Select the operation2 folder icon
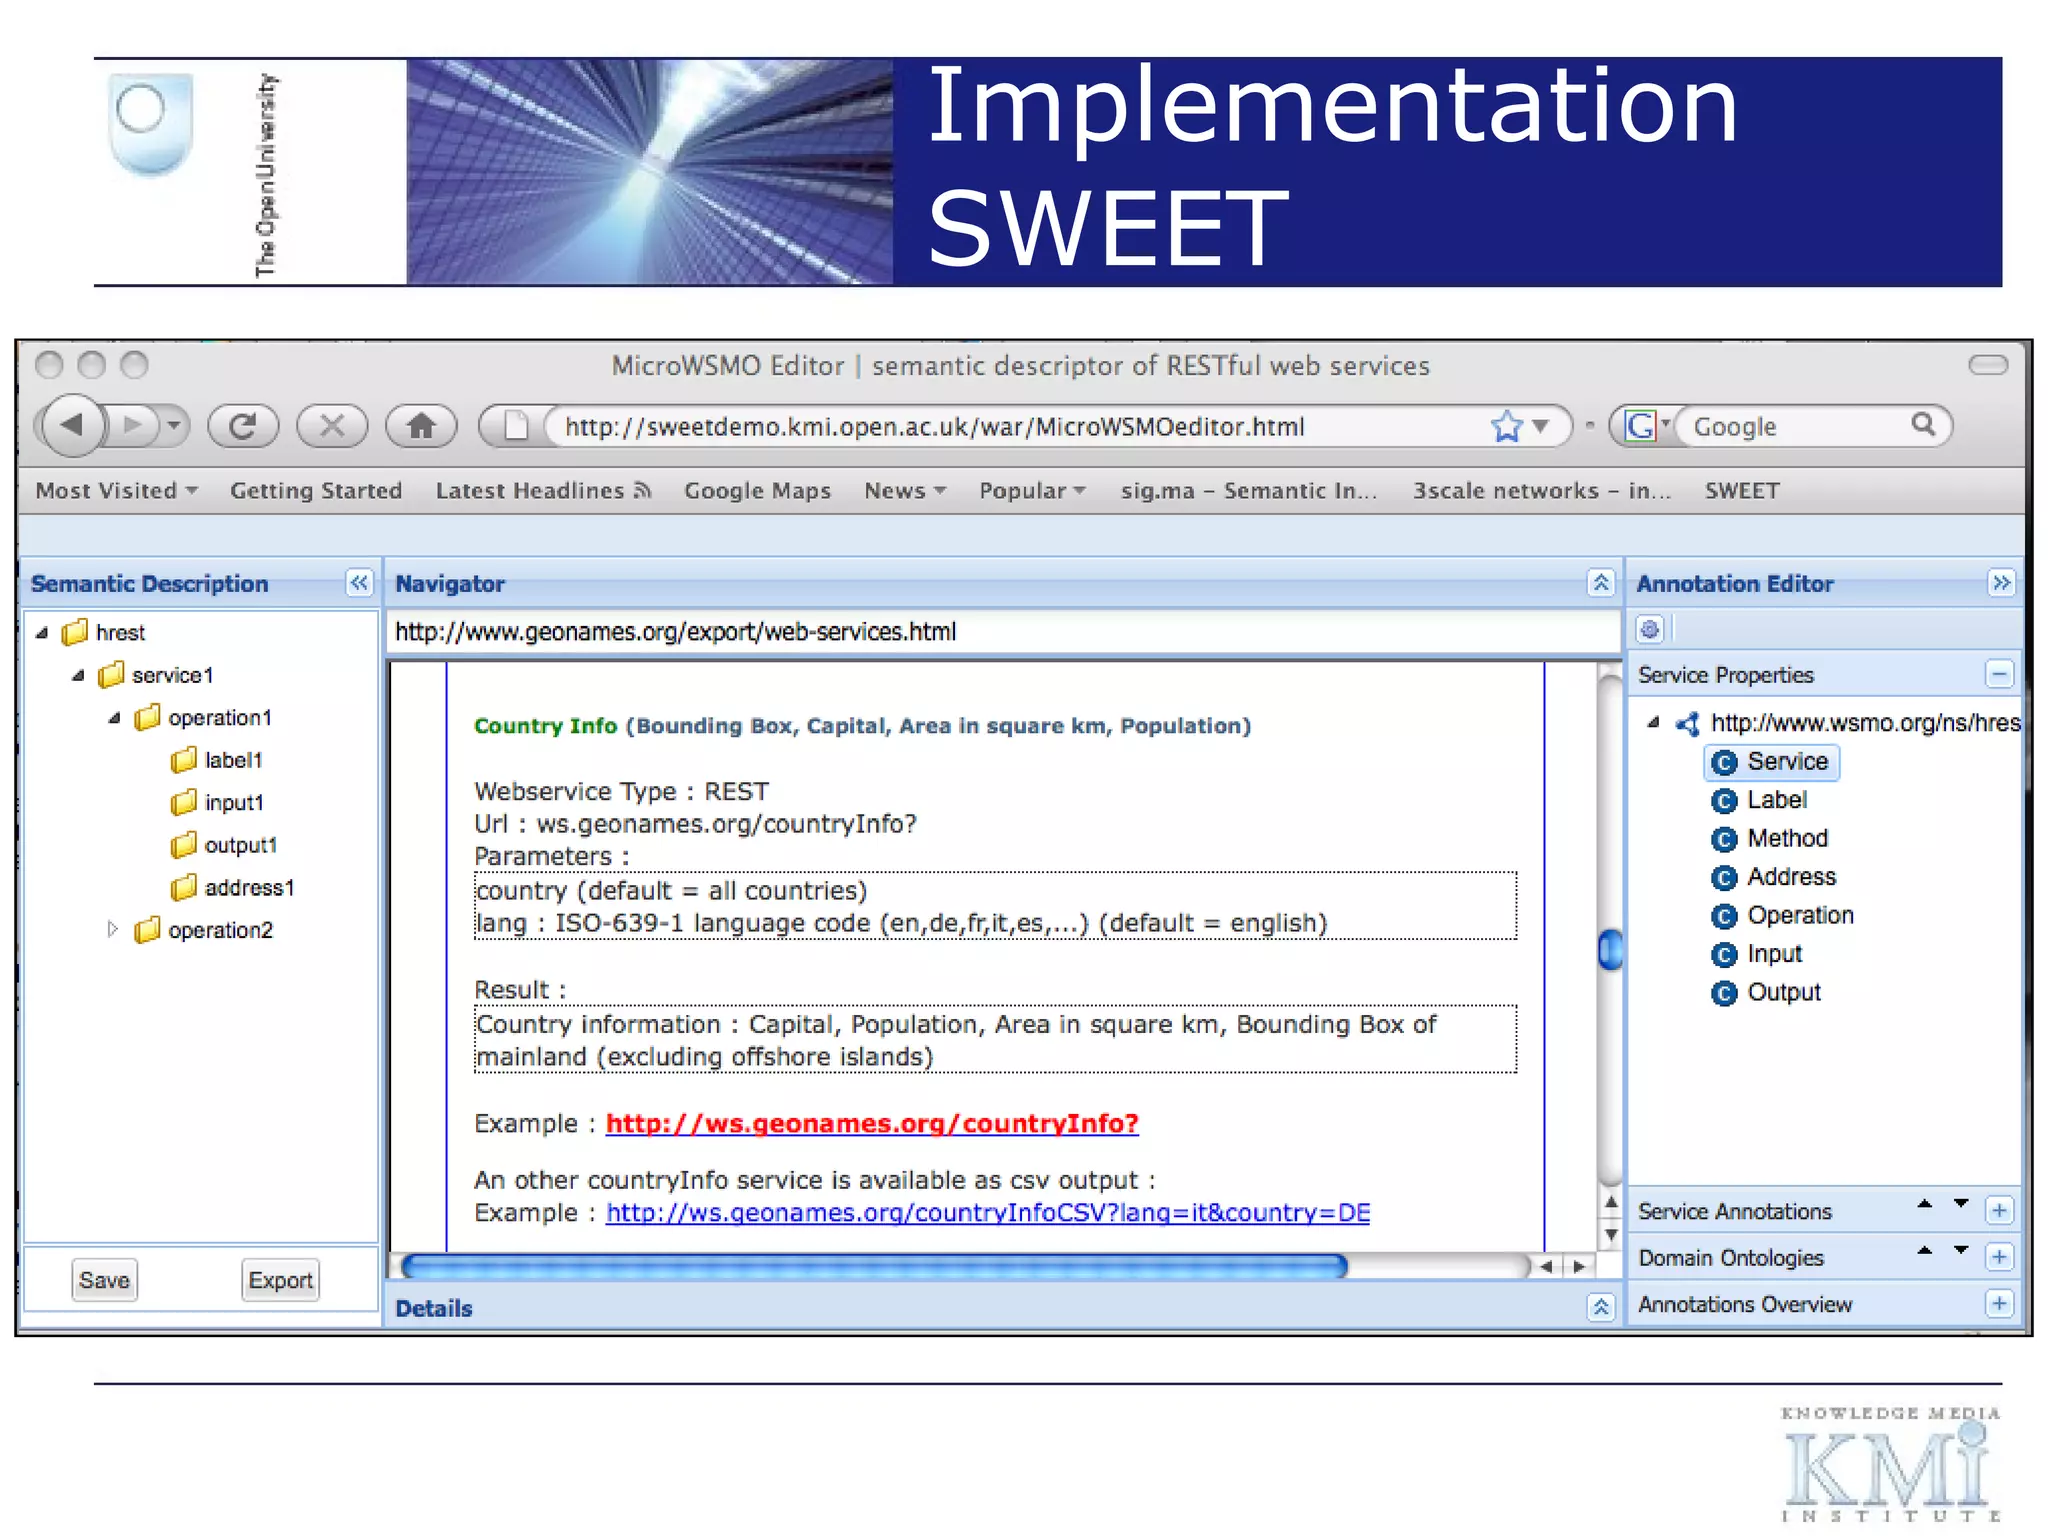Screen dimensions: 2048x1536 tap(147, 930)
